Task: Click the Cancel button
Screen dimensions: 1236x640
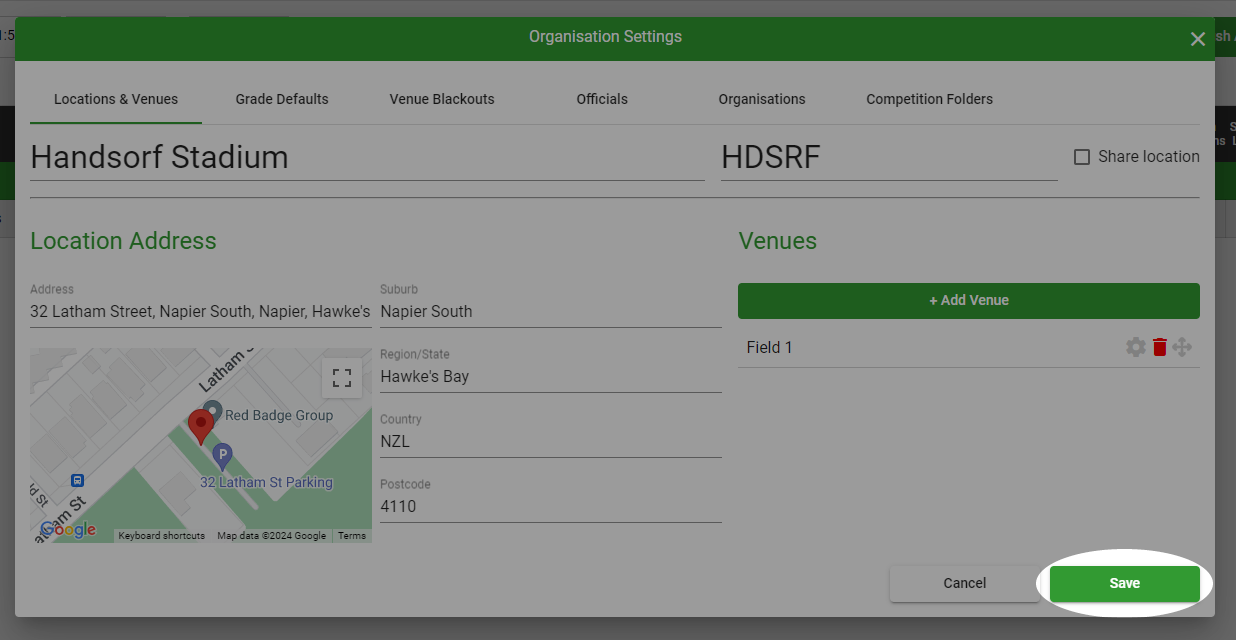Action: (x=965, y=583)
